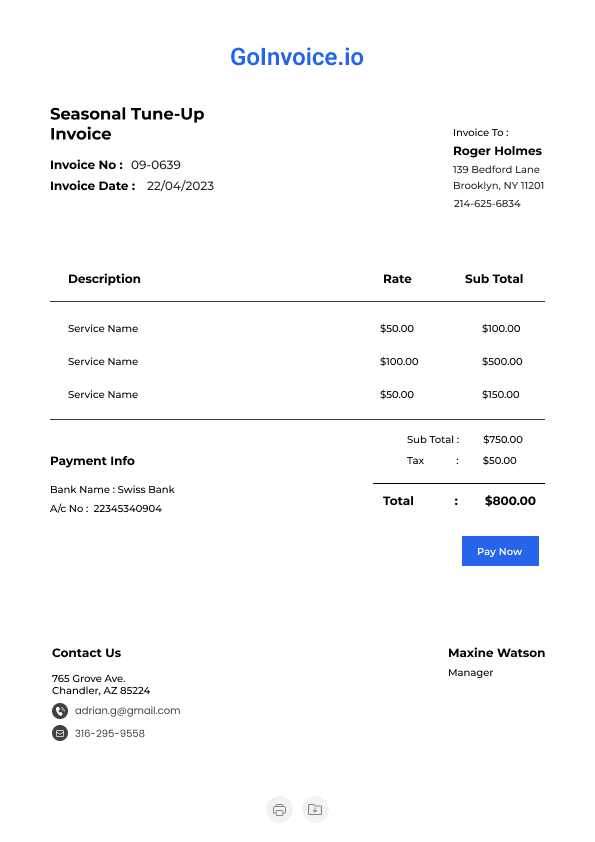Click the Seasonal Tune-Up Invoice title
Viewport: 595px width, 842px height.
point(127,124)
